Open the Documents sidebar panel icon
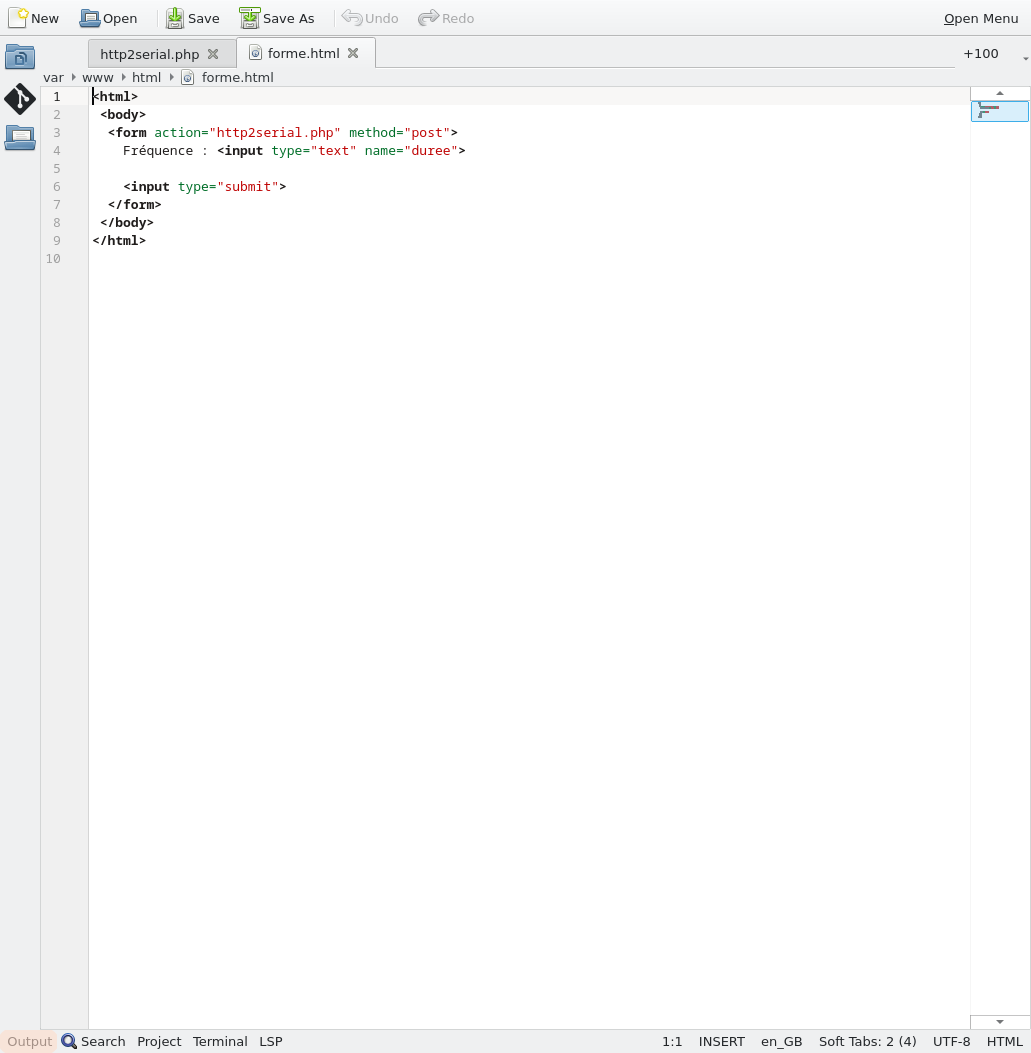This screenshot has width=1031, height=1053. pyautogui.click(x=20, y=57)
